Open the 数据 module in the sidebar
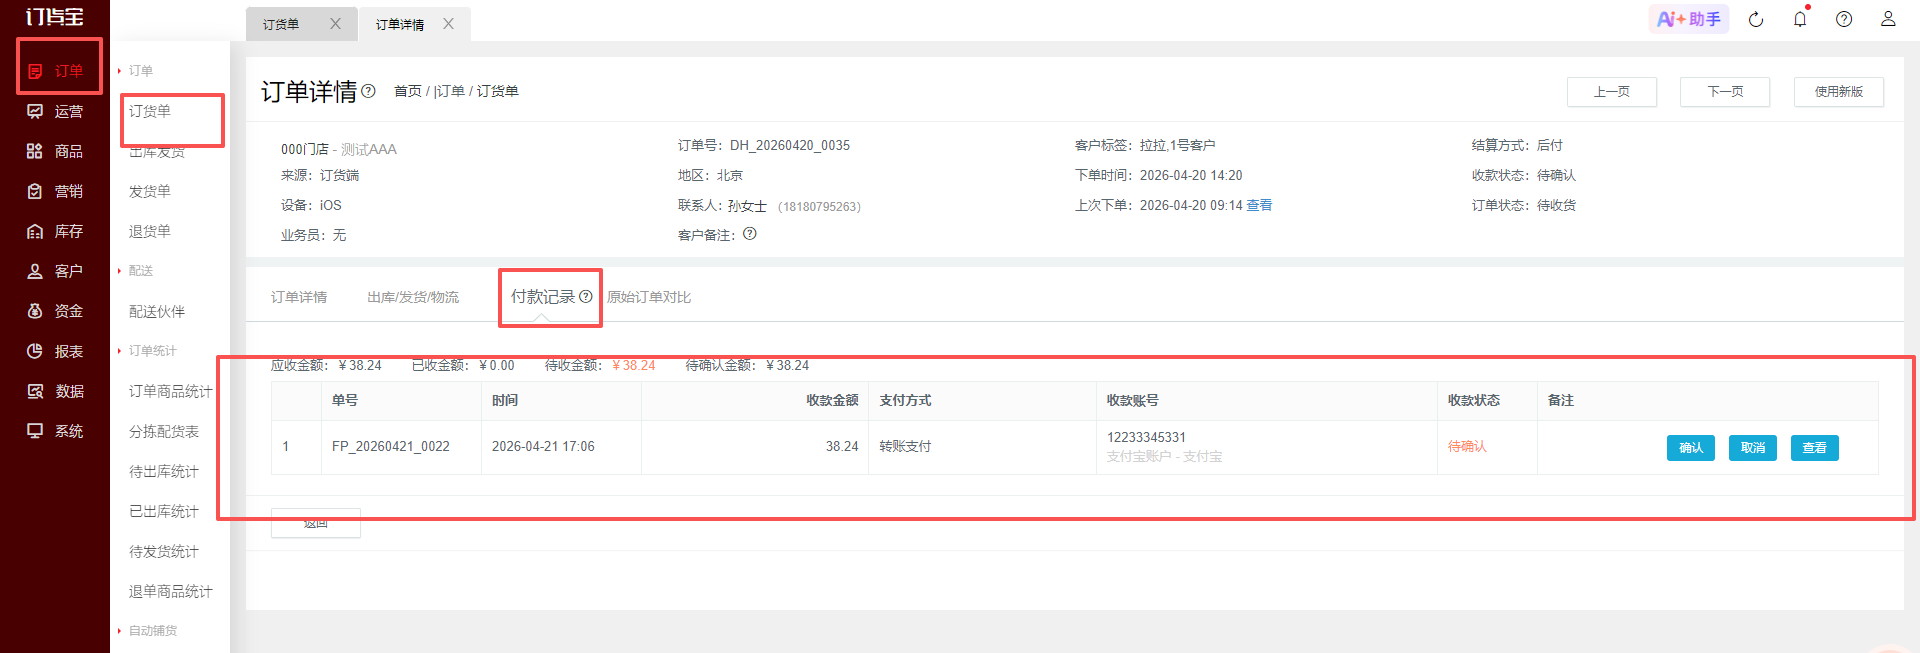The width and height of the screenshot is (1920, 653). tap(56, 391)
